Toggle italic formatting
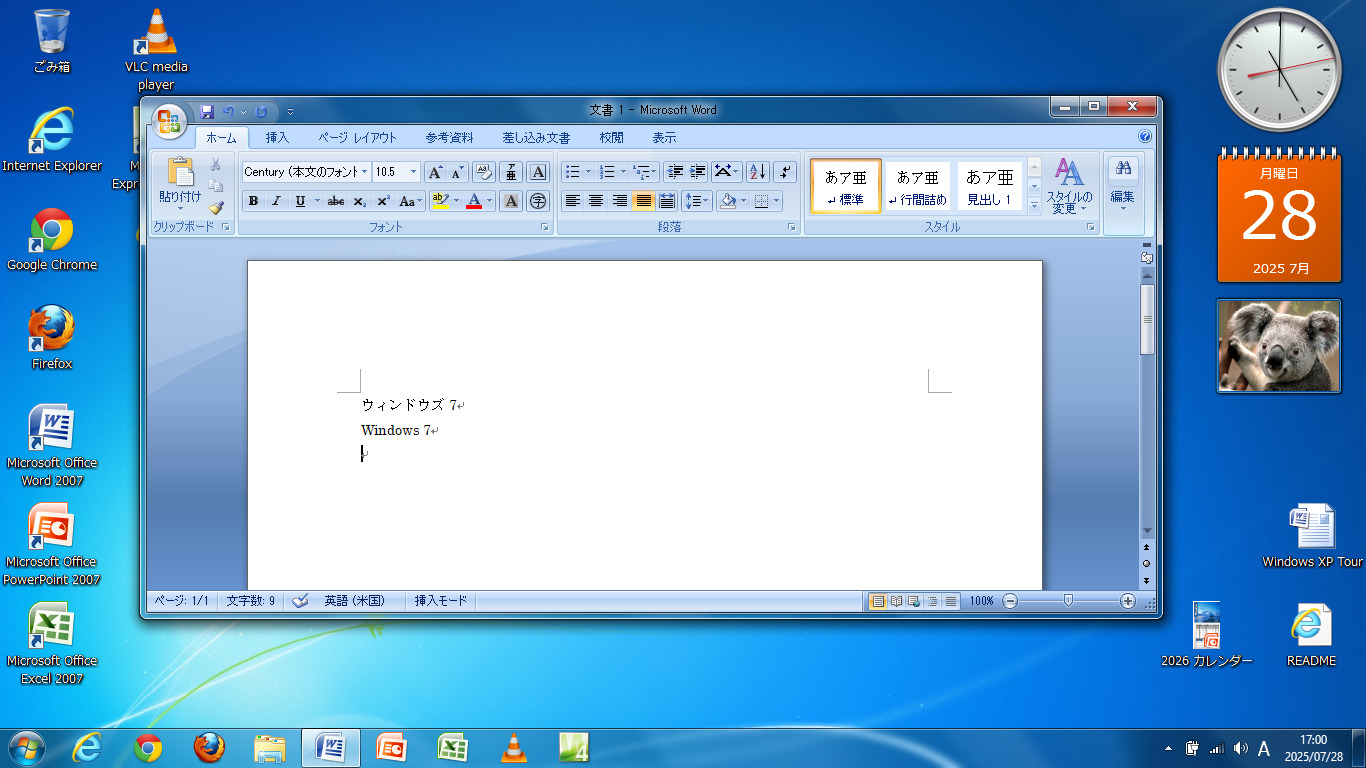Screen dimensions: 1366x768 [x=276, y=201]
